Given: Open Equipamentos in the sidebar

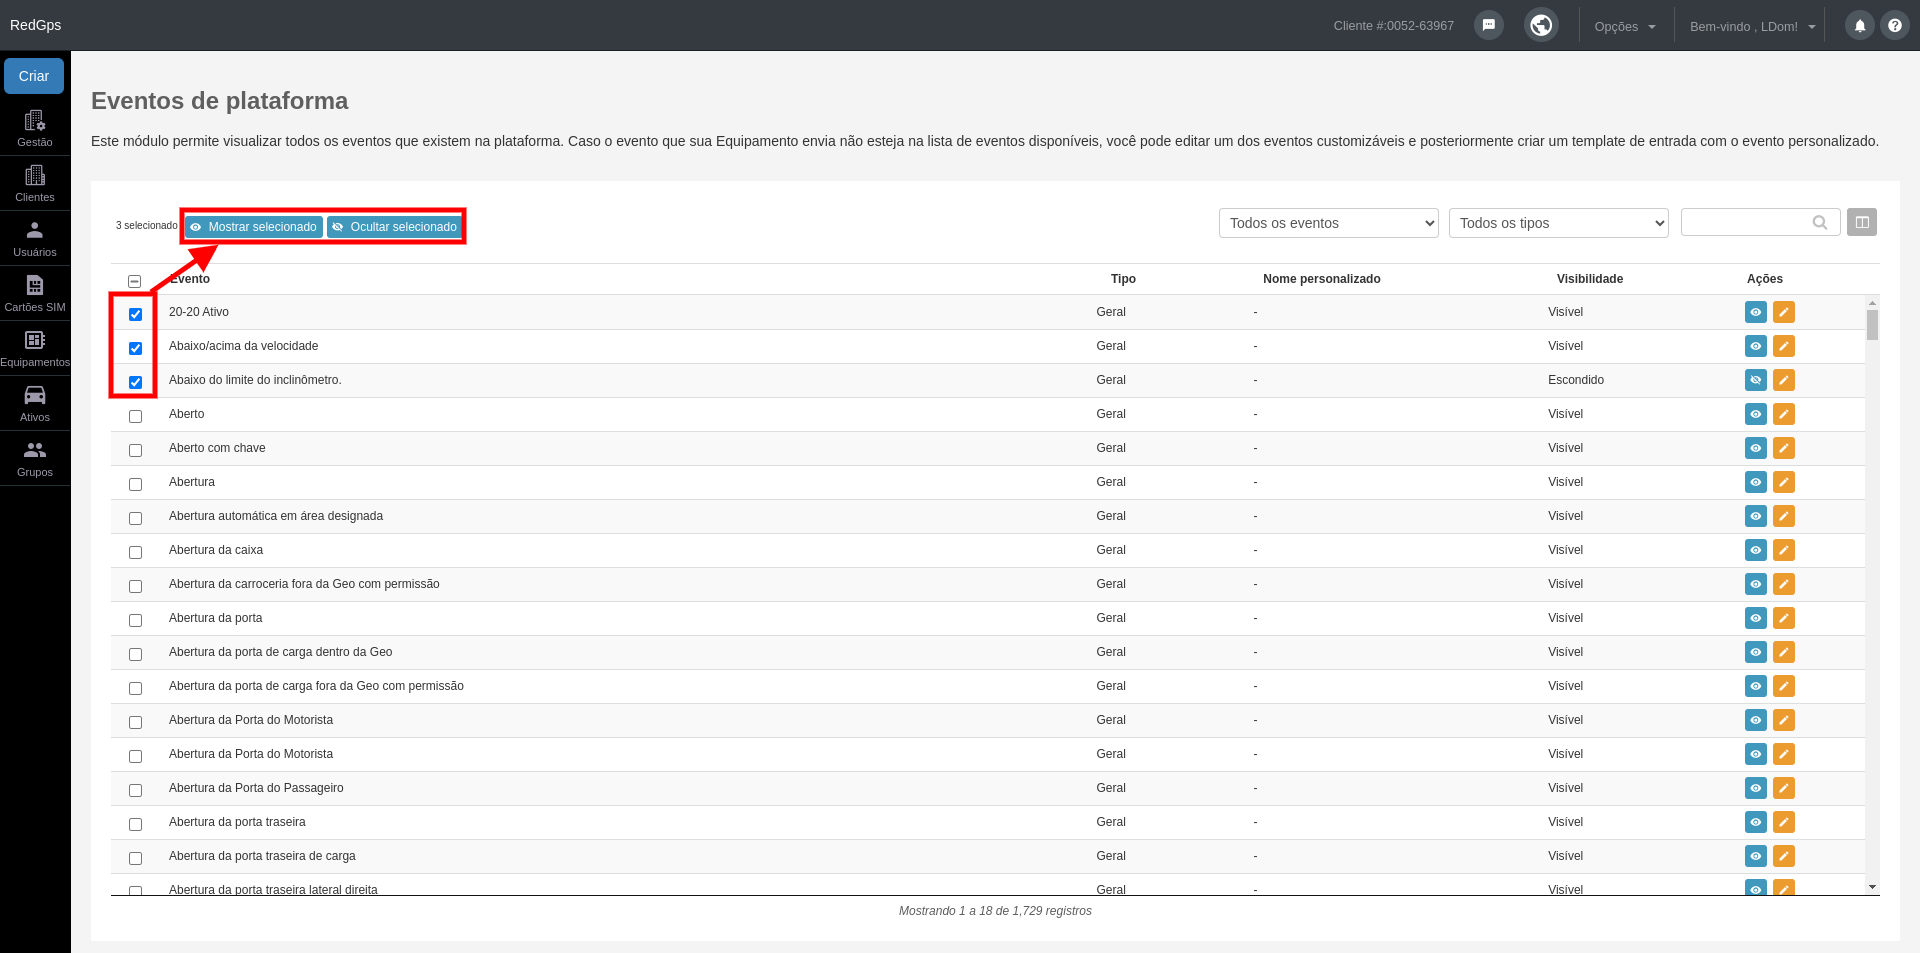Looking at the screenshot, I should 35,348.
